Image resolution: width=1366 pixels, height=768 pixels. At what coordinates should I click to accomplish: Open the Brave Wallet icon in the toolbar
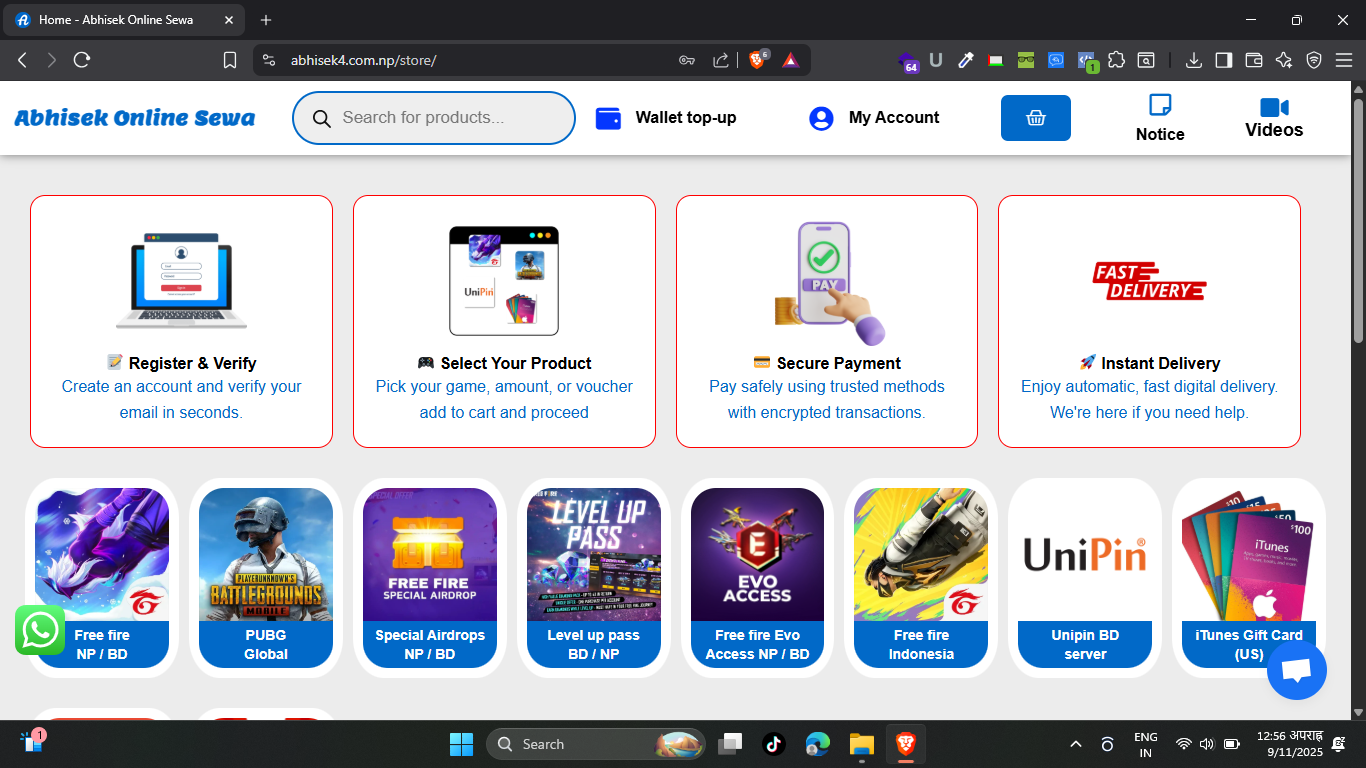click(x=1253, y=60)
